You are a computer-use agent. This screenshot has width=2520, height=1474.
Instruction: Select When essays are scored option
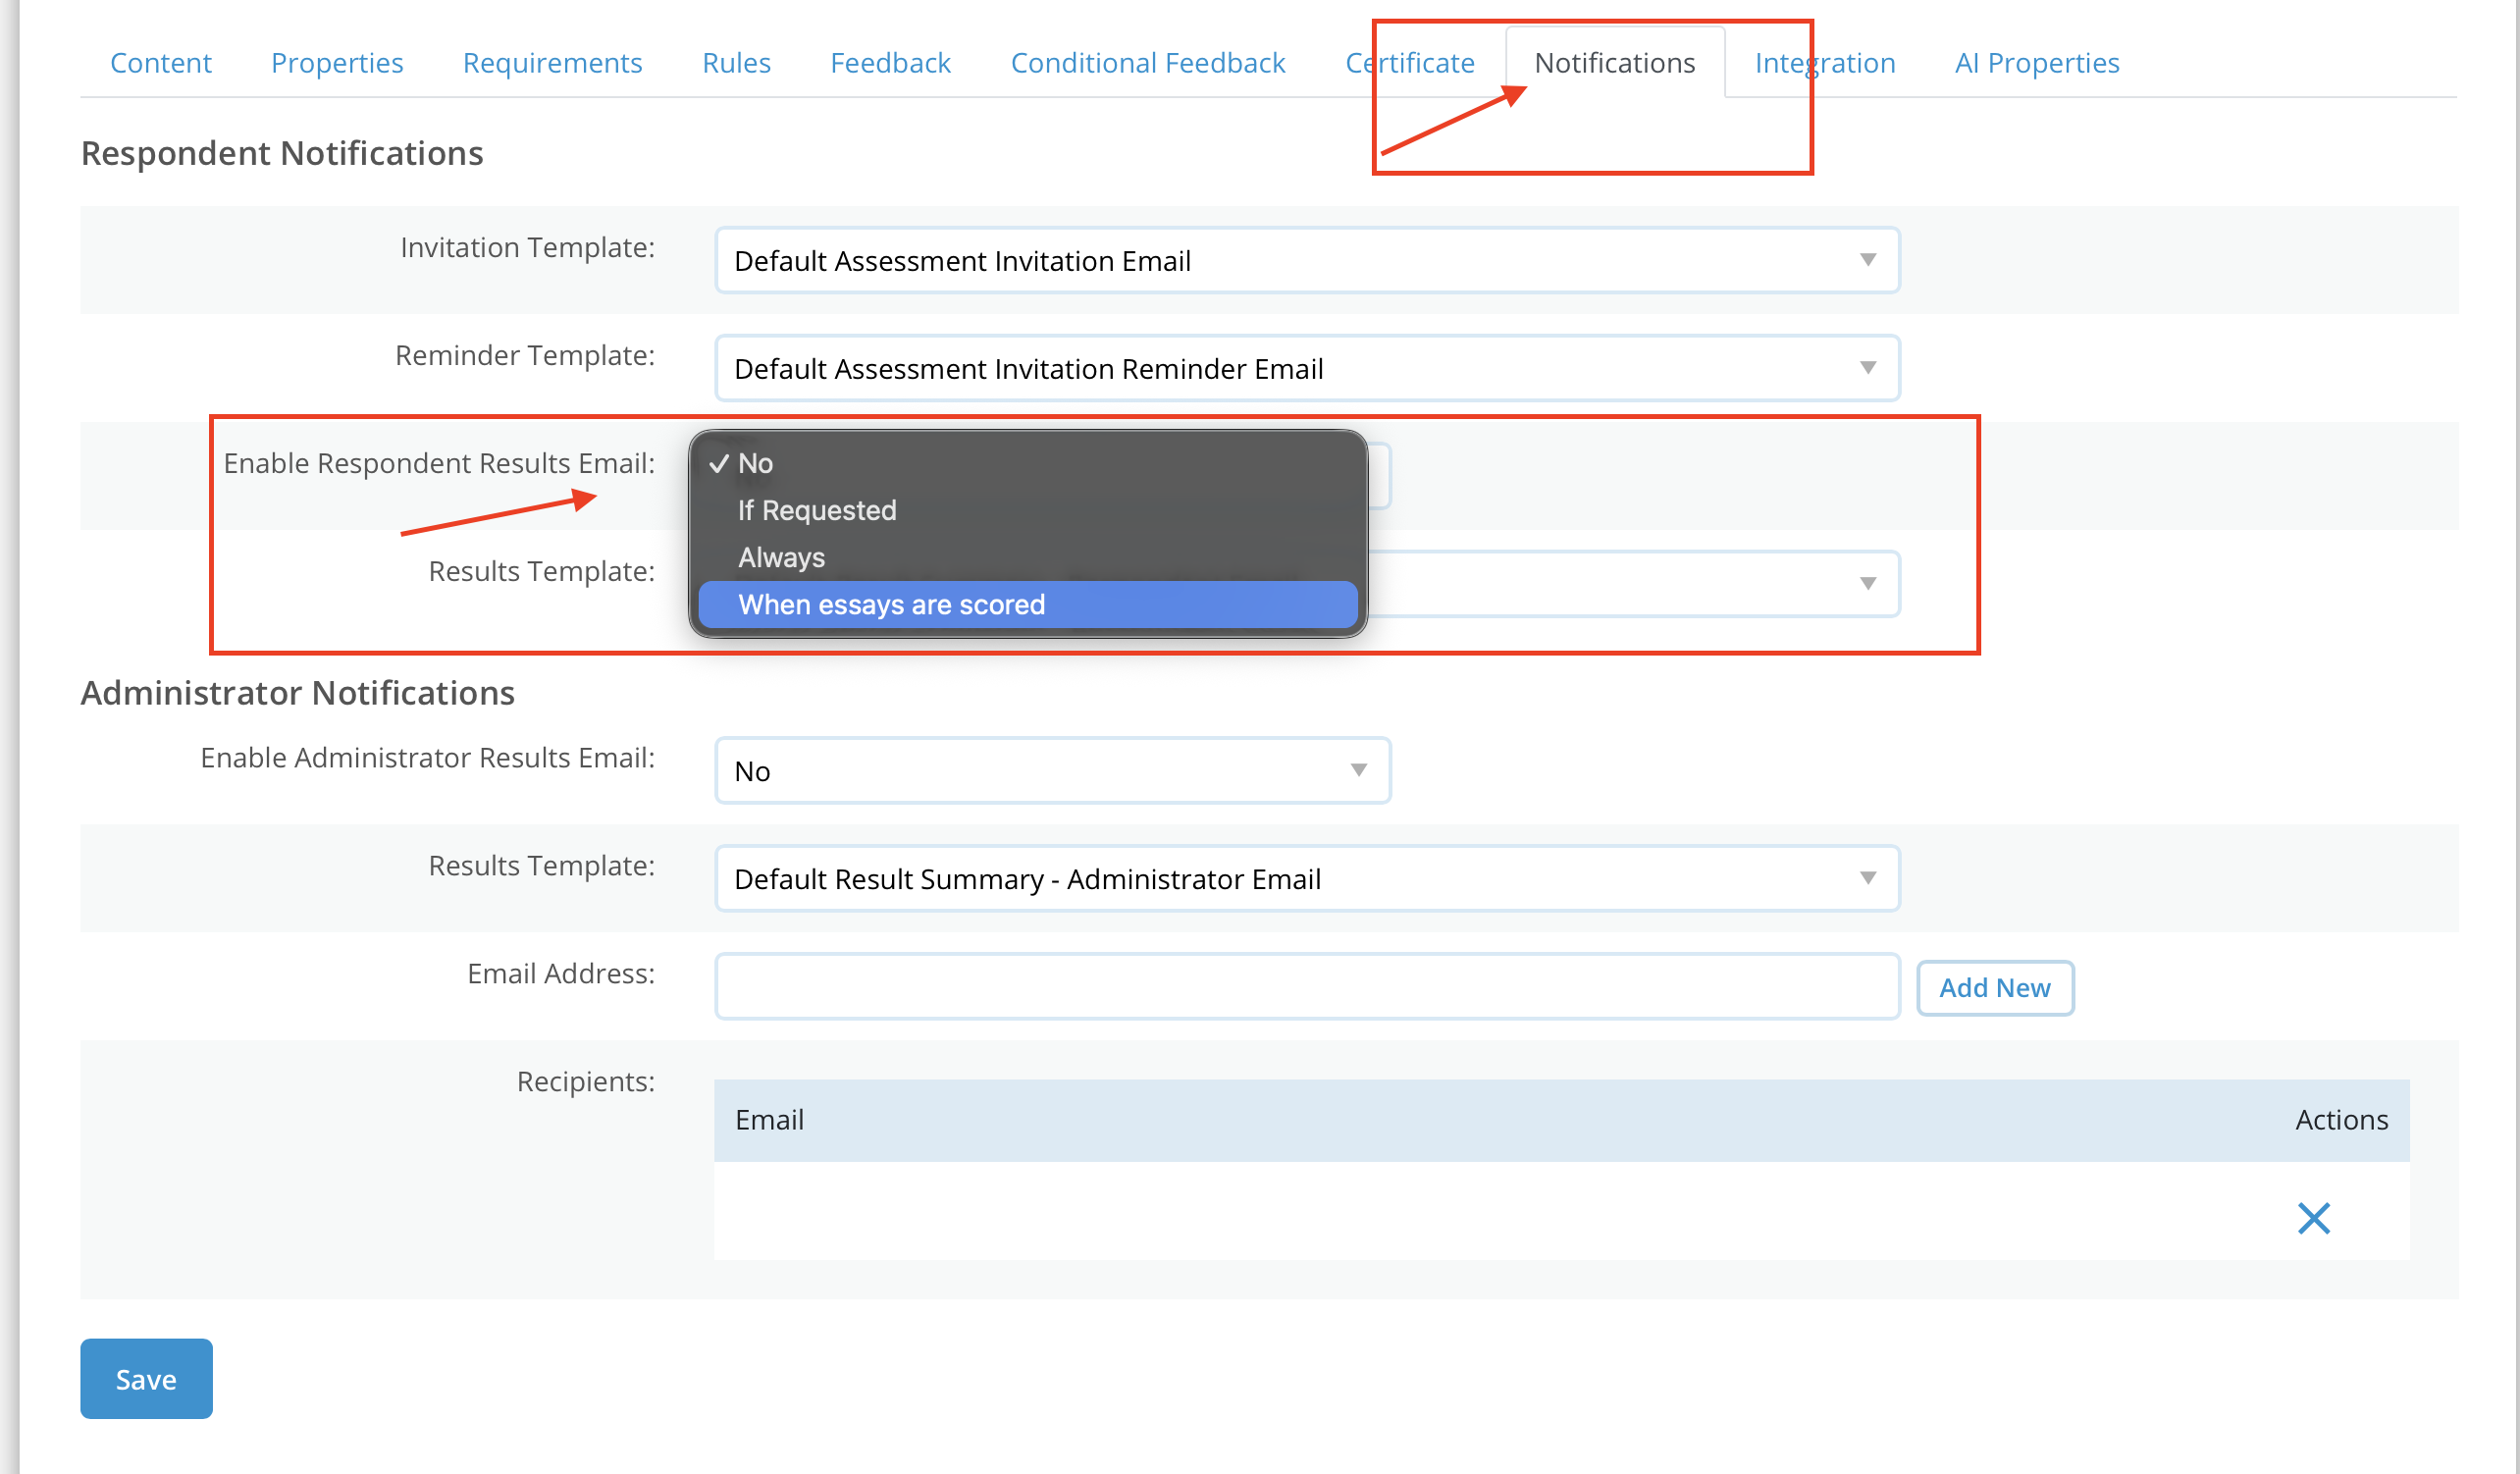coord(1027,604)
